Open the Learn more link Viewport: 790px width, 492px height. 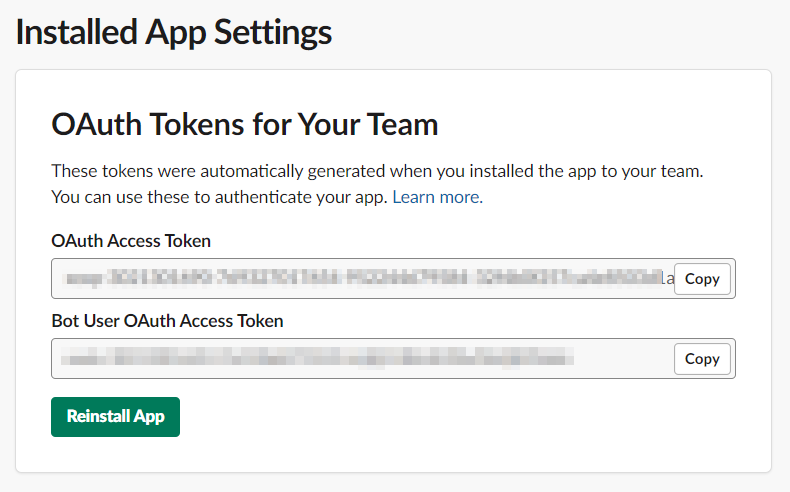(436, 197)
